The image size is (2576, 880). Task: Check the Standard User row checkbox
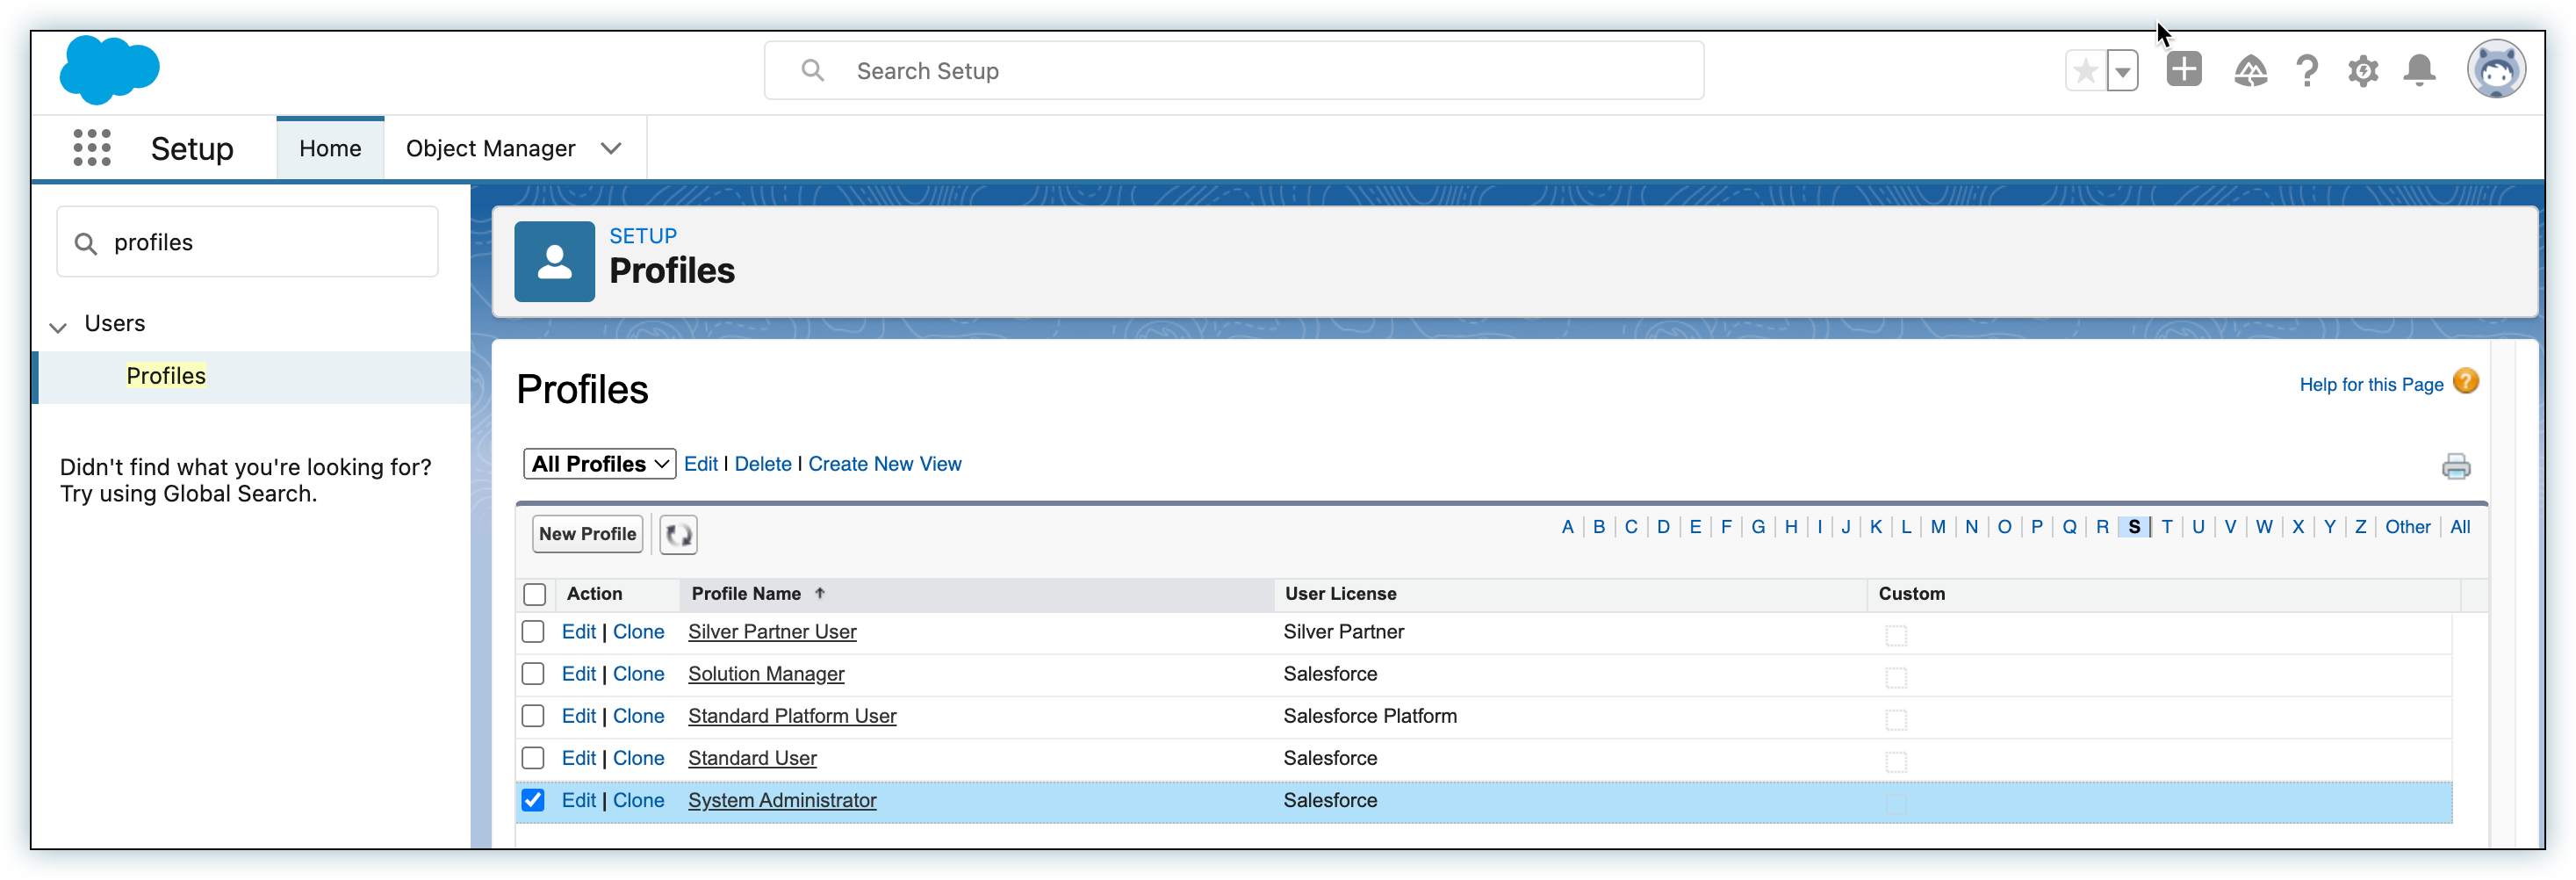click(x=533, y=758)
